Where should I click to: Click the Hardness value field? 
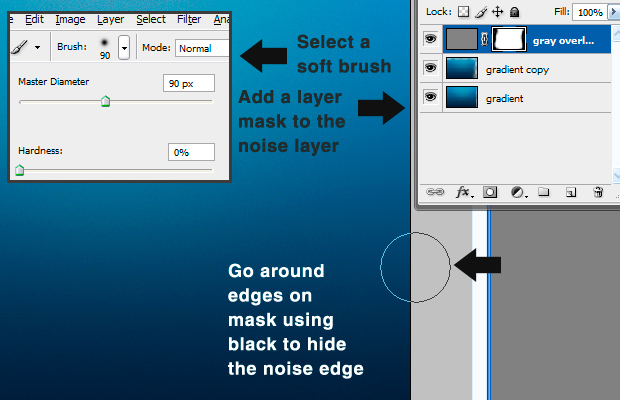(x=191, y=152)
